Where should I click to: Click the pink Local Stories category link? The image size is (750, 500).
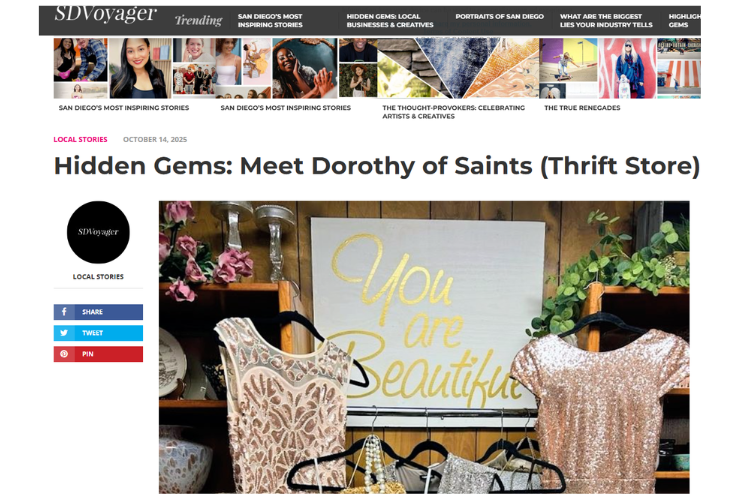click(x=80, y=139)
